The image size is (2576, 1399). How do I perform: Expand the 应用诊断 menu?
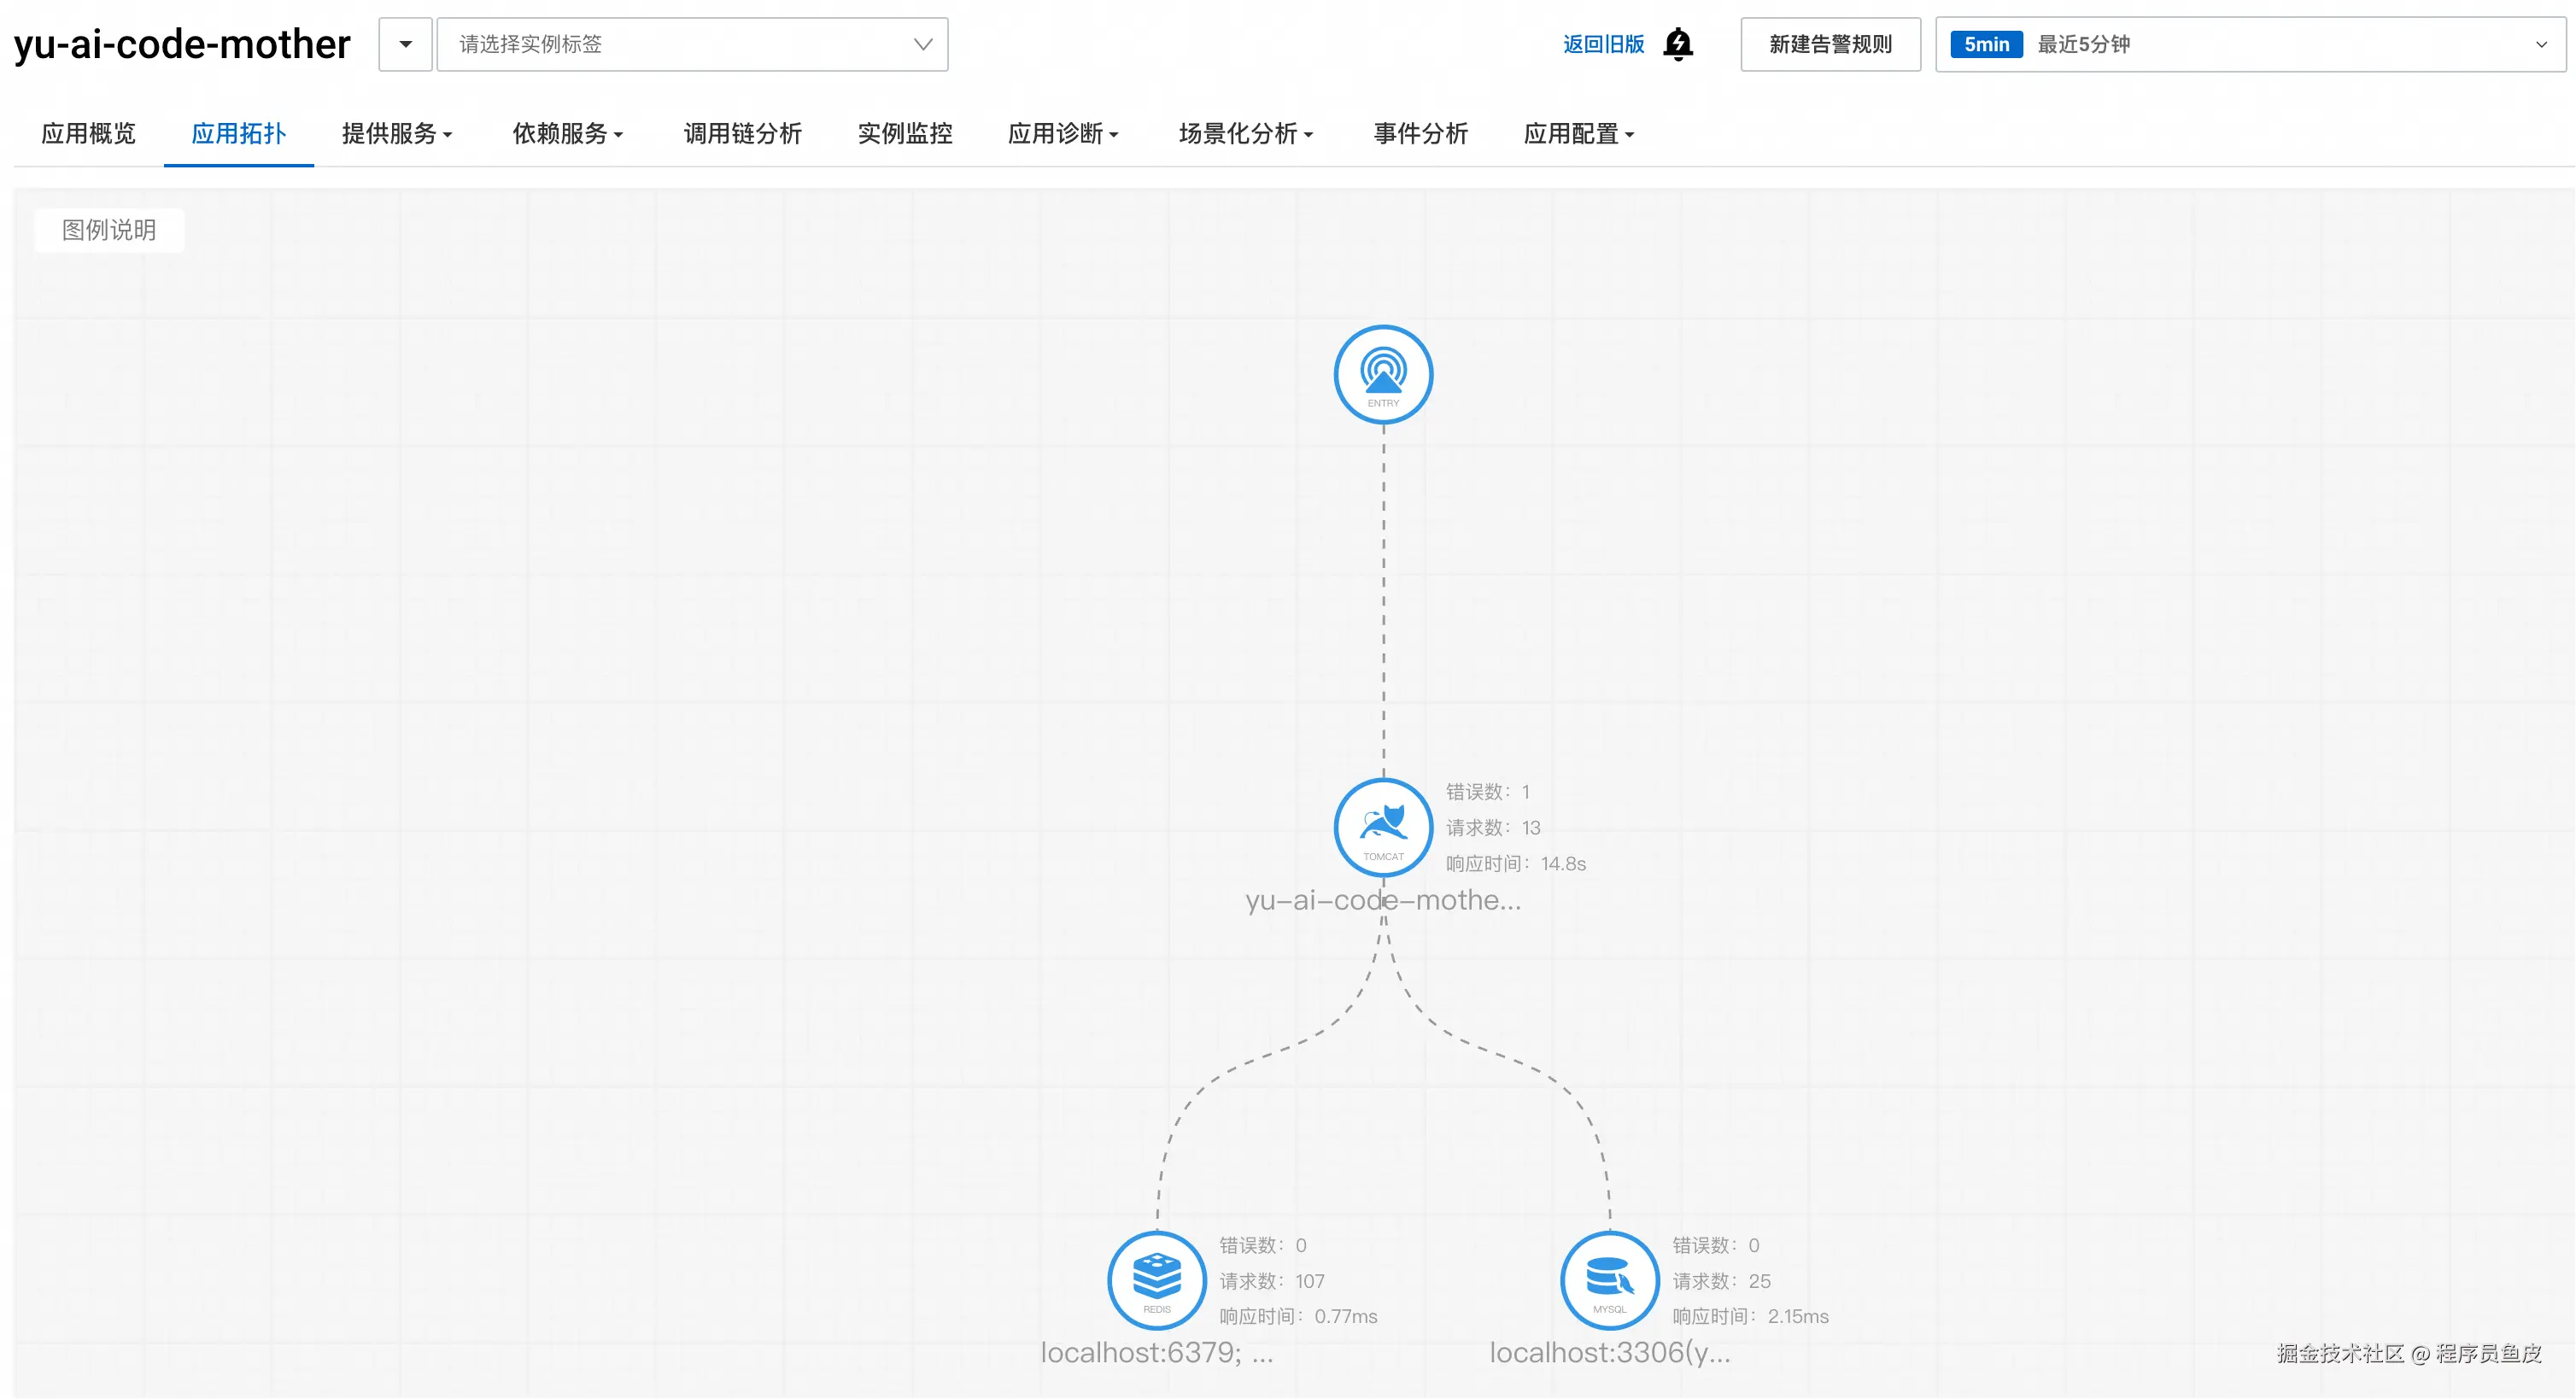click(1062, 134)
